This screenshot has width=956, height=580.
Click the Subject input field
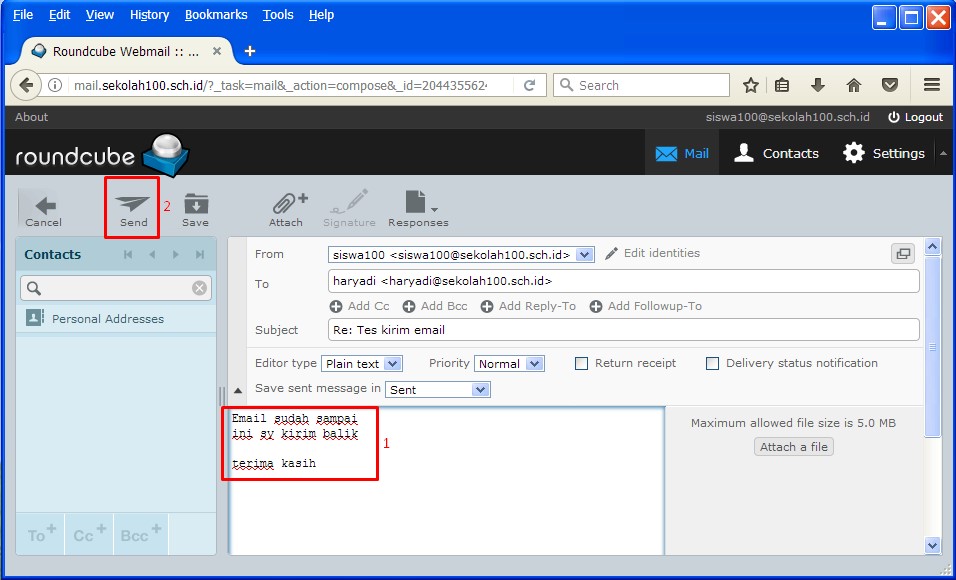pyautogui.click(x=622, y=330)
